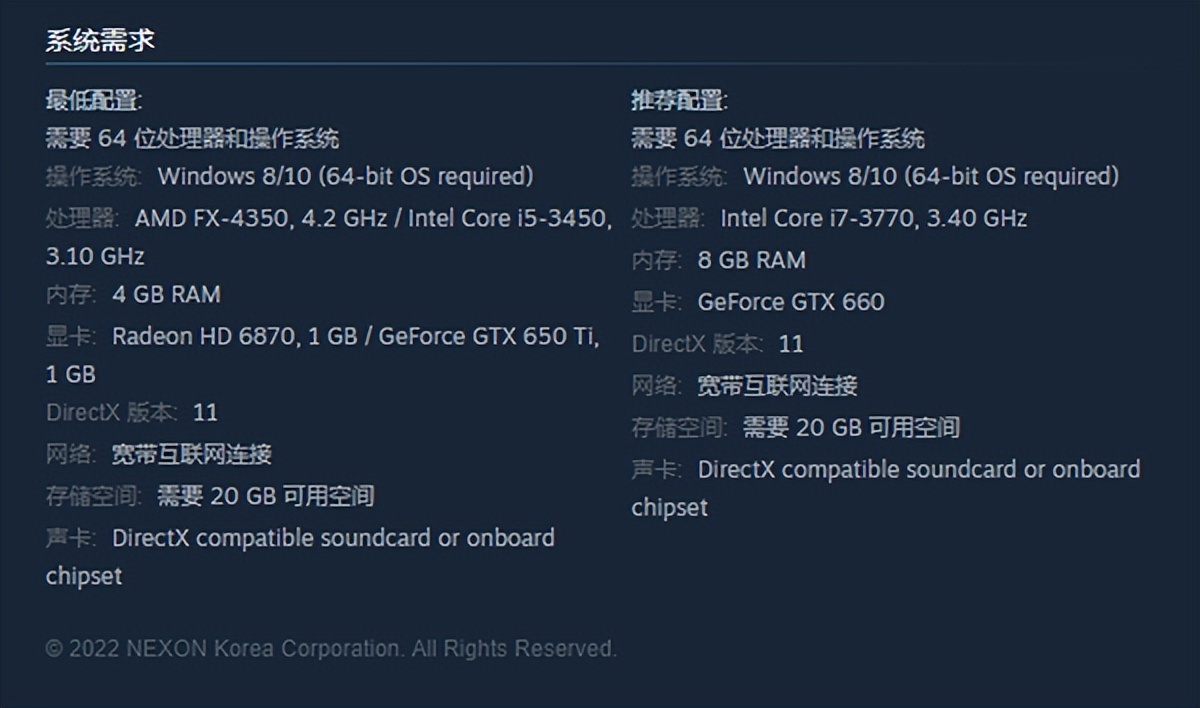Screen dimensions: 1200x708
Task: Click the NEXON Korea Corporation copyright notice
Action: (331, 649)
